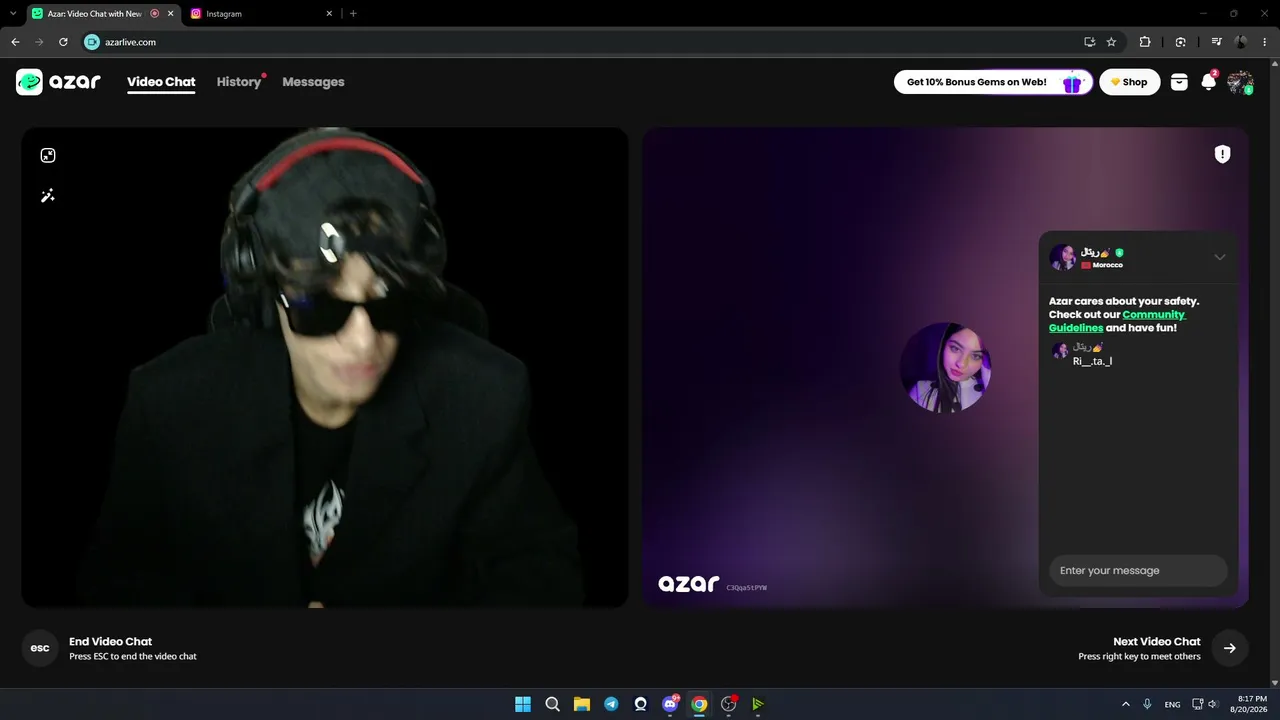Click the round profile photo of the matched user
Screen dimensions: 1280x720
946,367
